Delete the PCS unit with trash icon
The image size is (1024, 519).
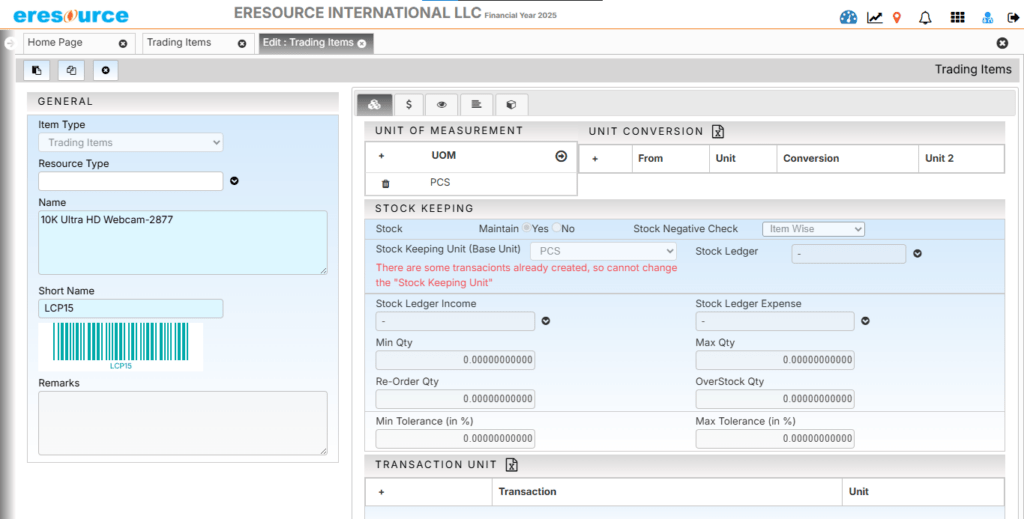coord(385,184)
